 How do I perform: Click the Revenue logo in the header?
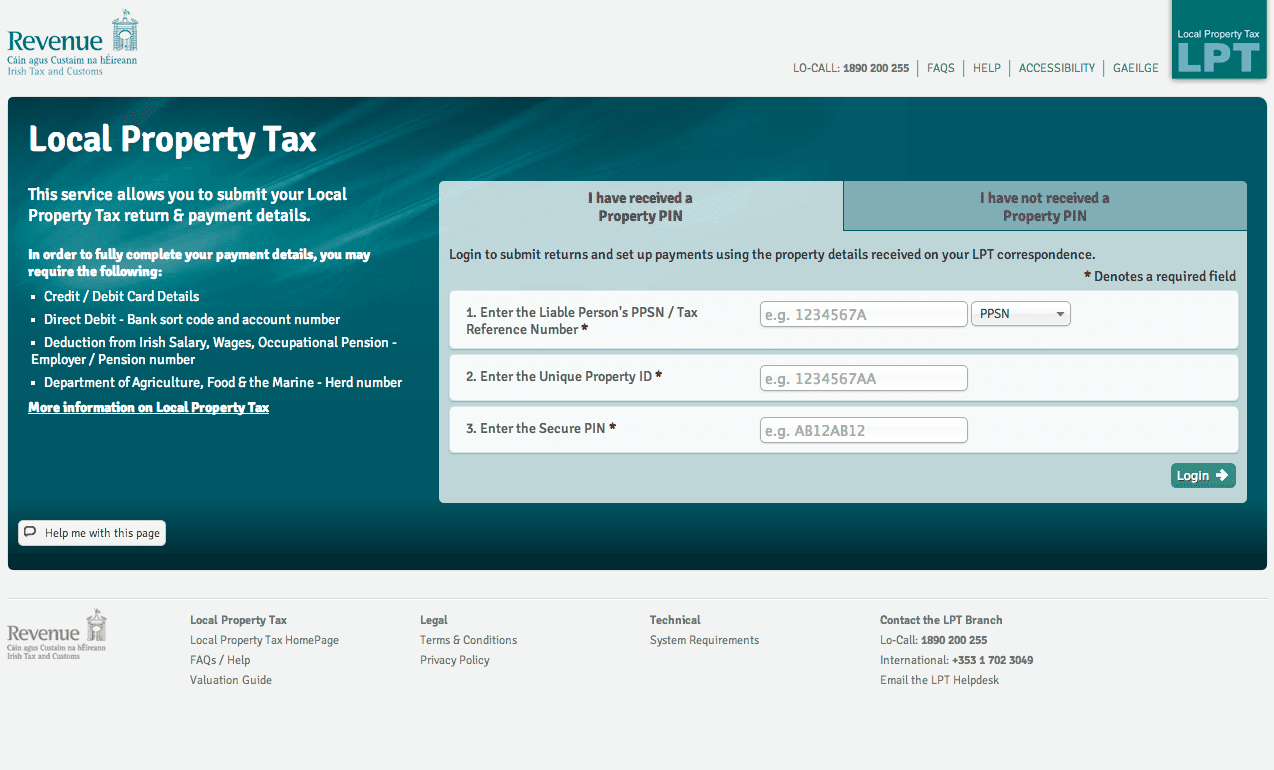click(71, 40)
